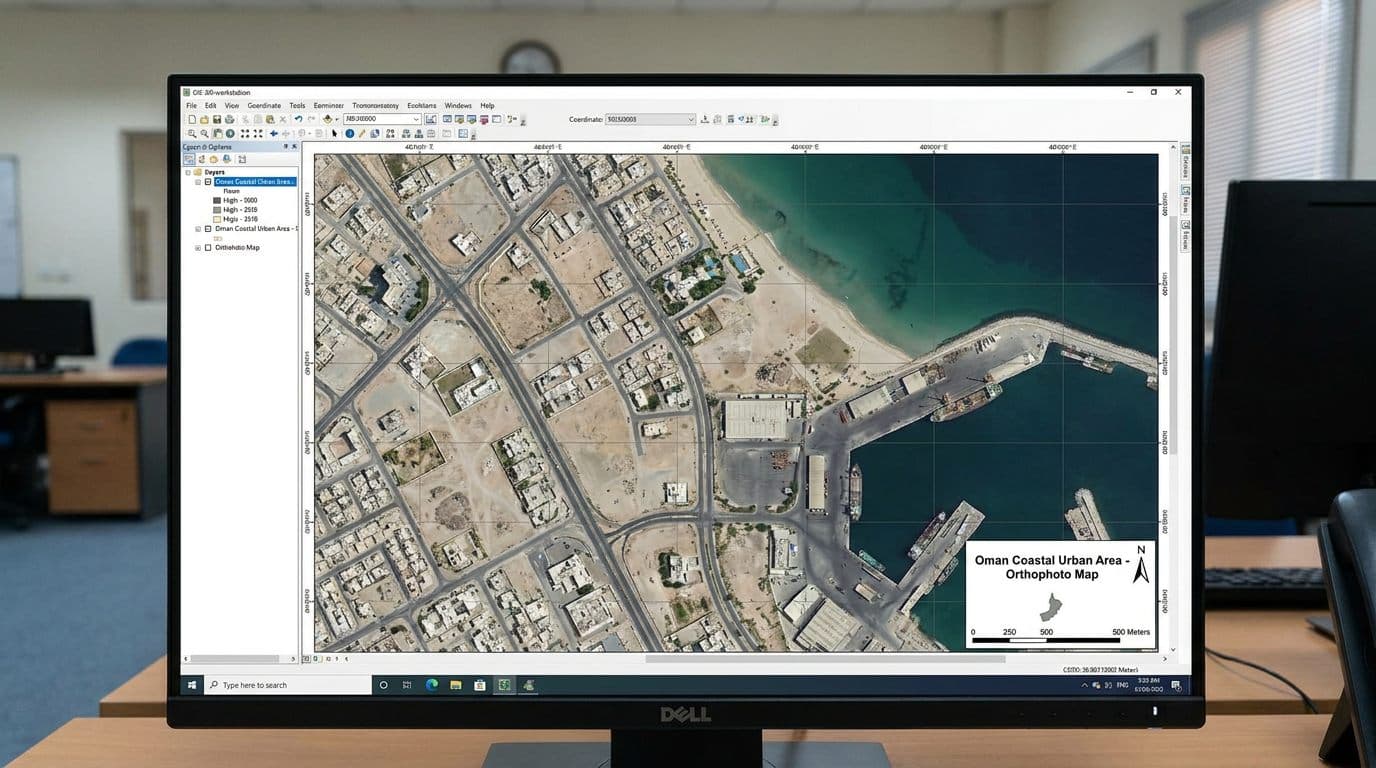Click the panel Options icon
The height and width of the screenshot is (768, 1376).
point(241,159)
